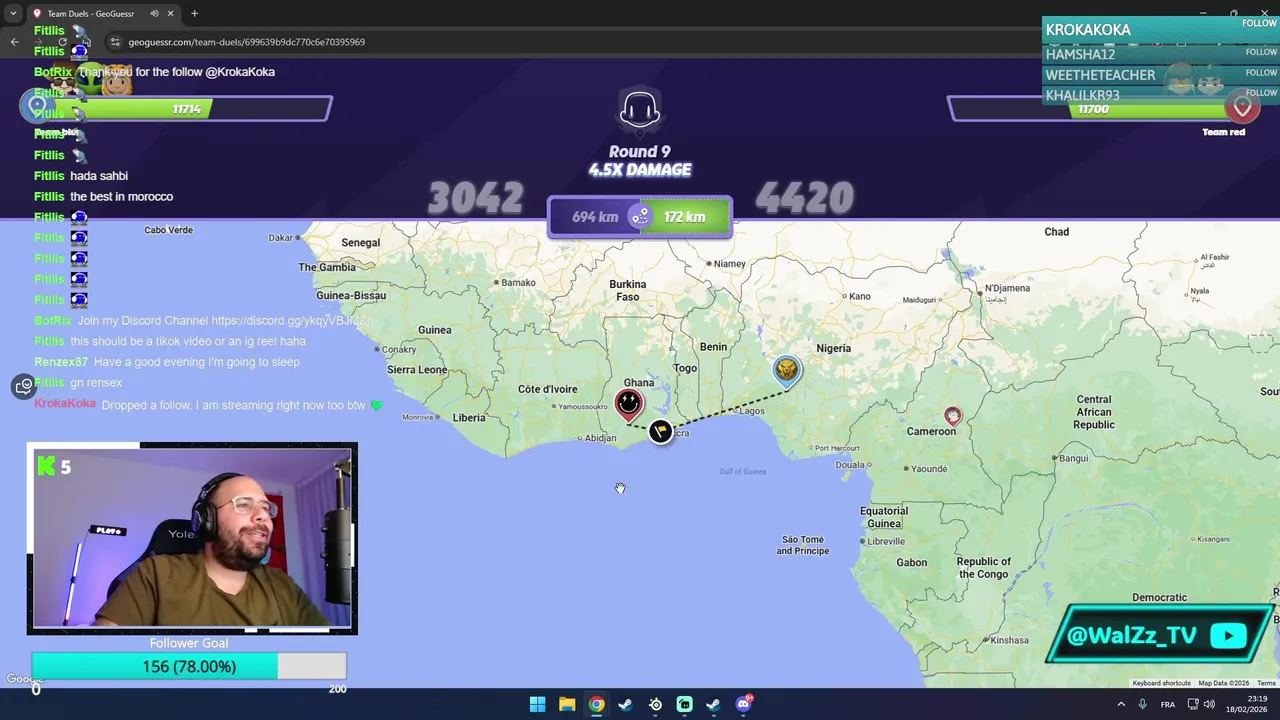Switch to the Team Duels - GeoGuessr tab
The height and width of the screenshot is (720, 1280).
[x=104, y=14]
